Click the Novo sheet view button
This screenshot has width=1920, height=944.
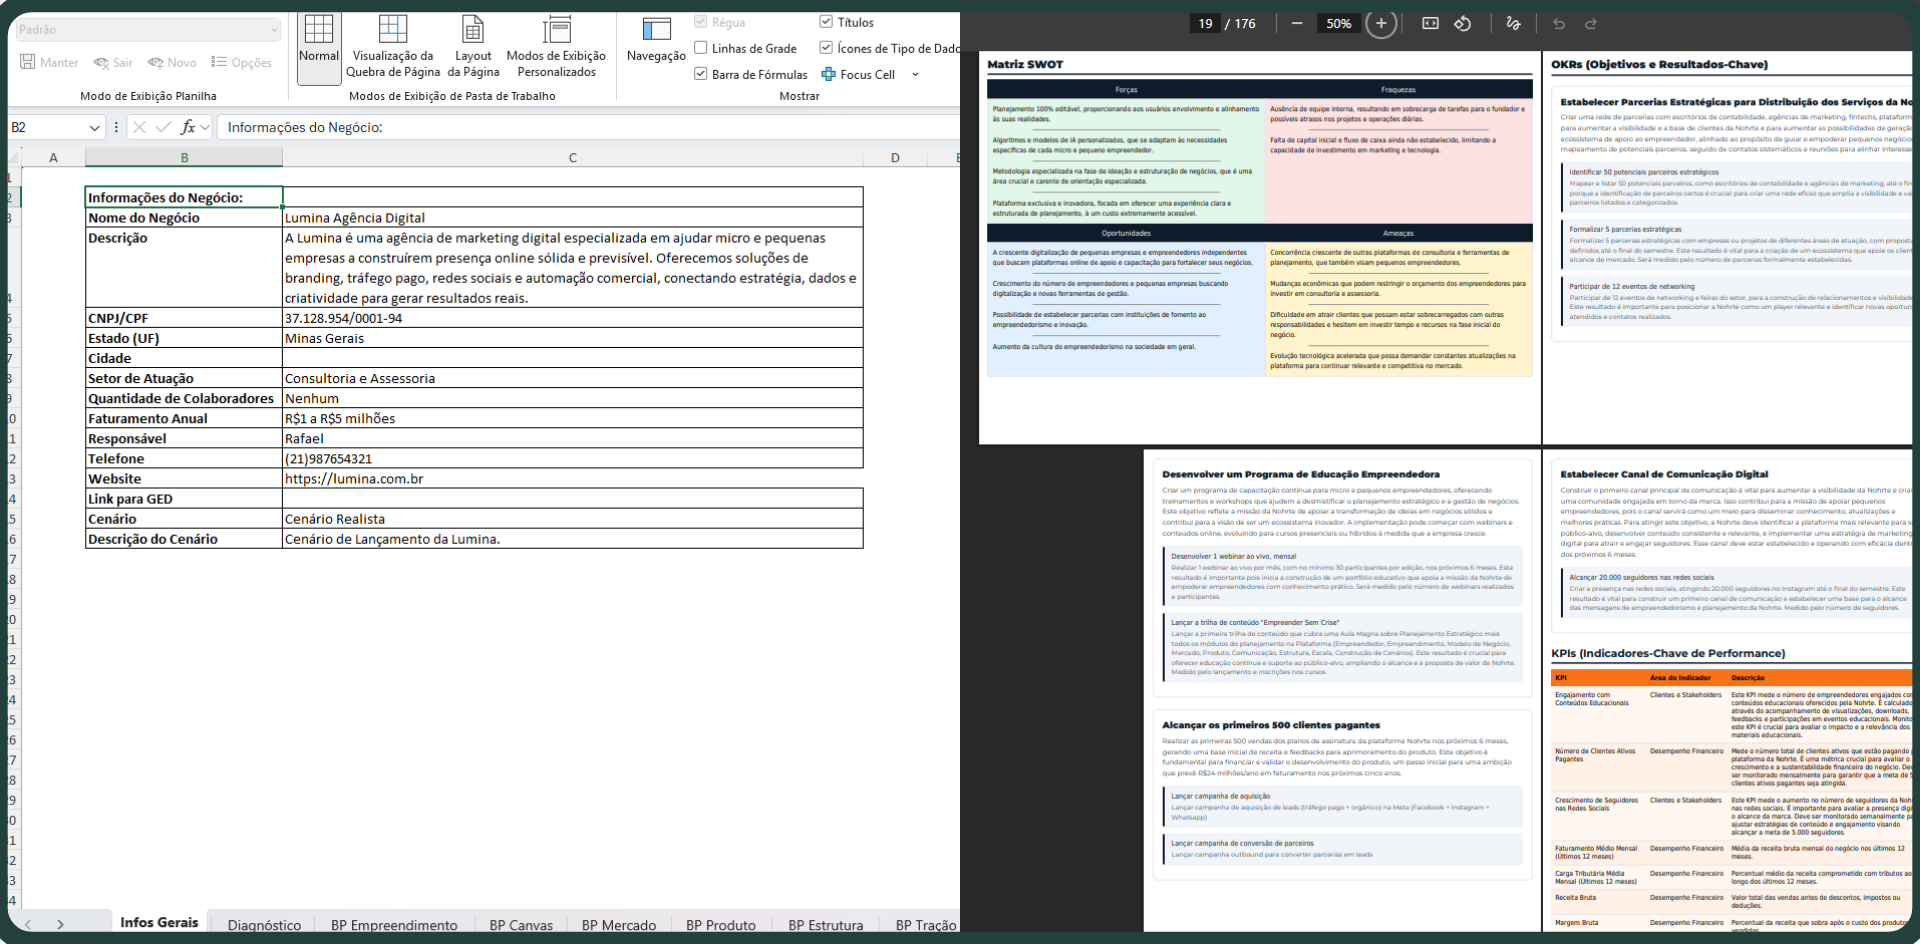172,62
